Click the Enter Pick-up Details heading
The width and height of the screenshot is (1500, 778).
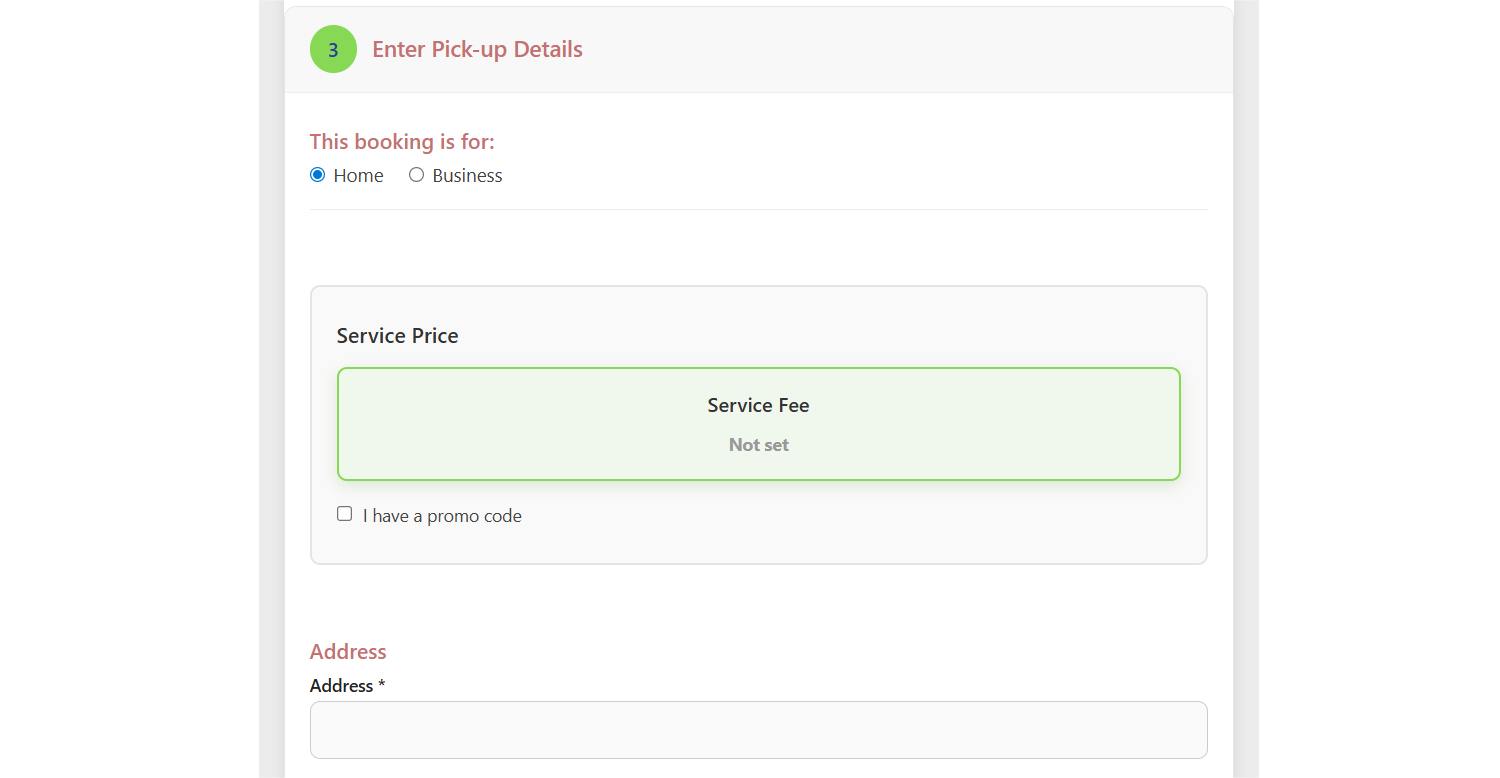[x=477, y=49]
